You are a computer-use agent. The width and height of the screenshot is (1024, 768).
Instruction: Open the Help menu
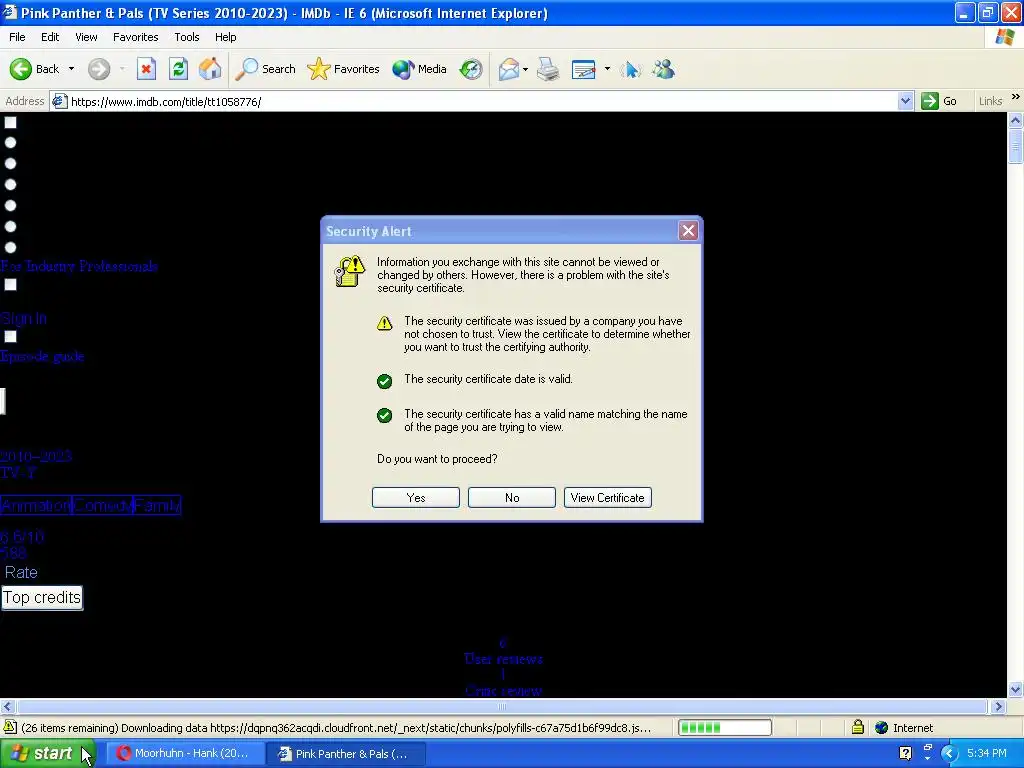click(225, 37)
